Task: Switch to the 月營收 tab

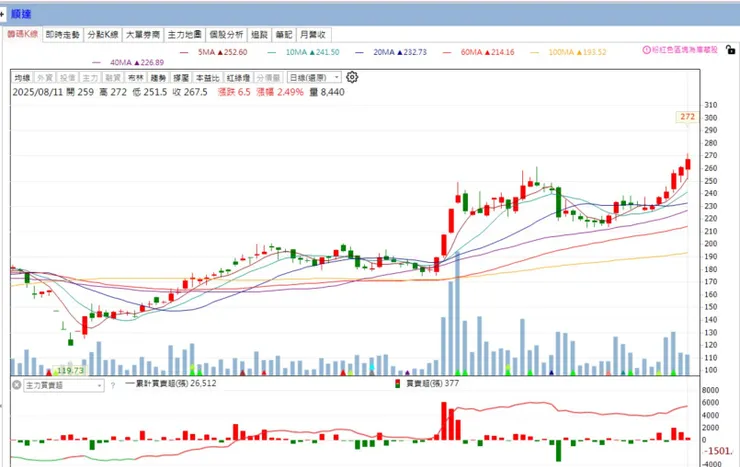Action: [313, 34]
